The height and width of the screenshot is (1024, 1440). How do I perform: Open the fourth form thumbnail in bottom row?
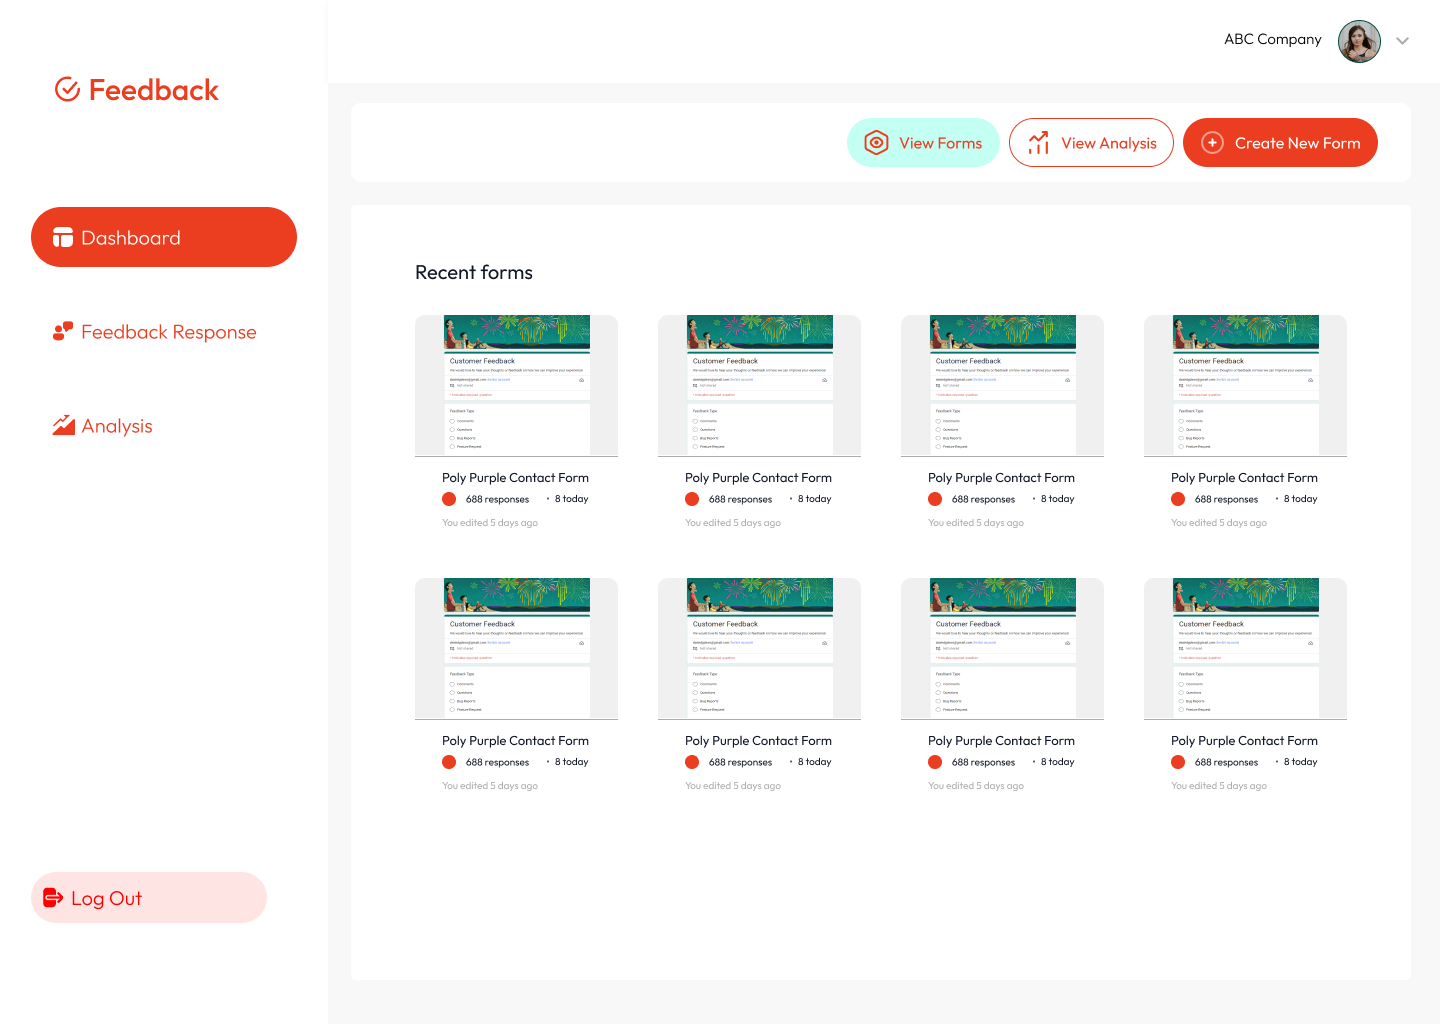pyautogui.click(x=1245, y=649)
